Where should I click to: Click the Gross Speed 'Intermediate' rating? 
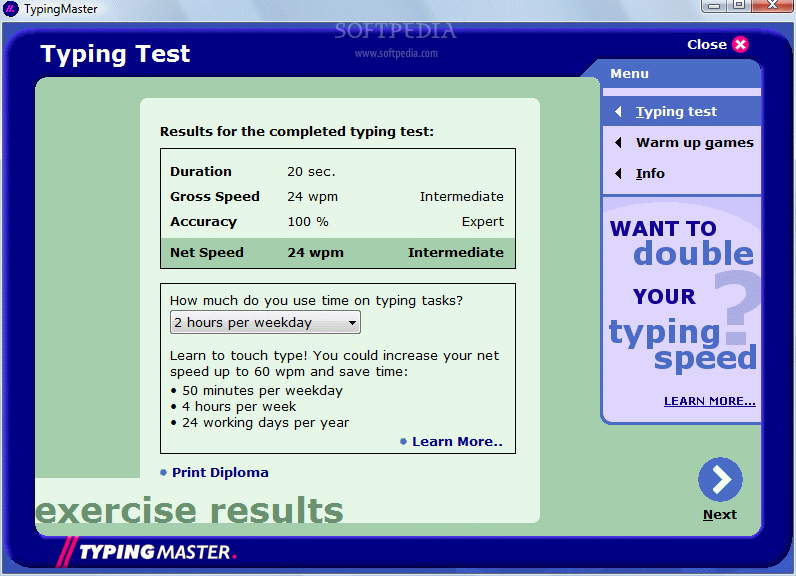click(x=462, y=197)
